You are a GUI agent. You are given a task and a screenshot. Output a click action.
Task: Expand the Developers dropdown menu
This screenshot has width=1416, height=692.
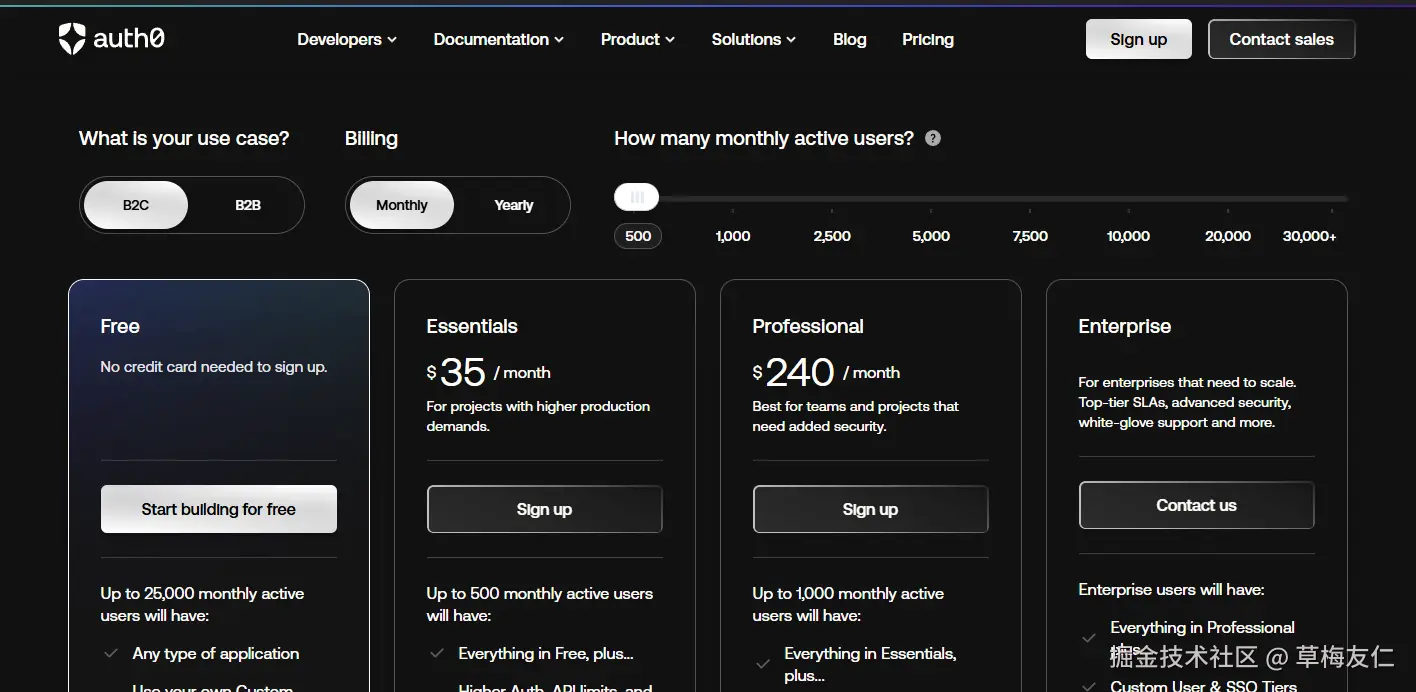point(347,40)
